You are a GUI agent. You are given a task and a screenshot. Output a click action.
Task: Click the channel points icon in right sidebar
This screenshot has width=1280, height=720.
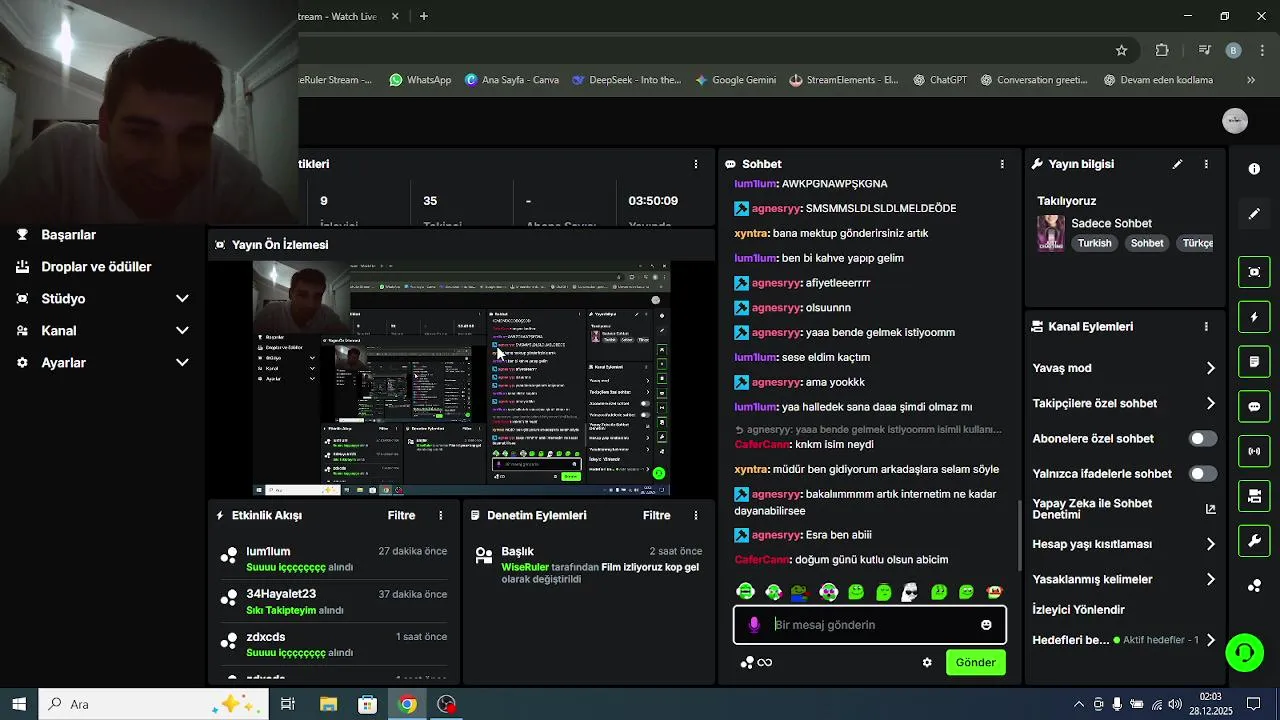click(1254, 586)
